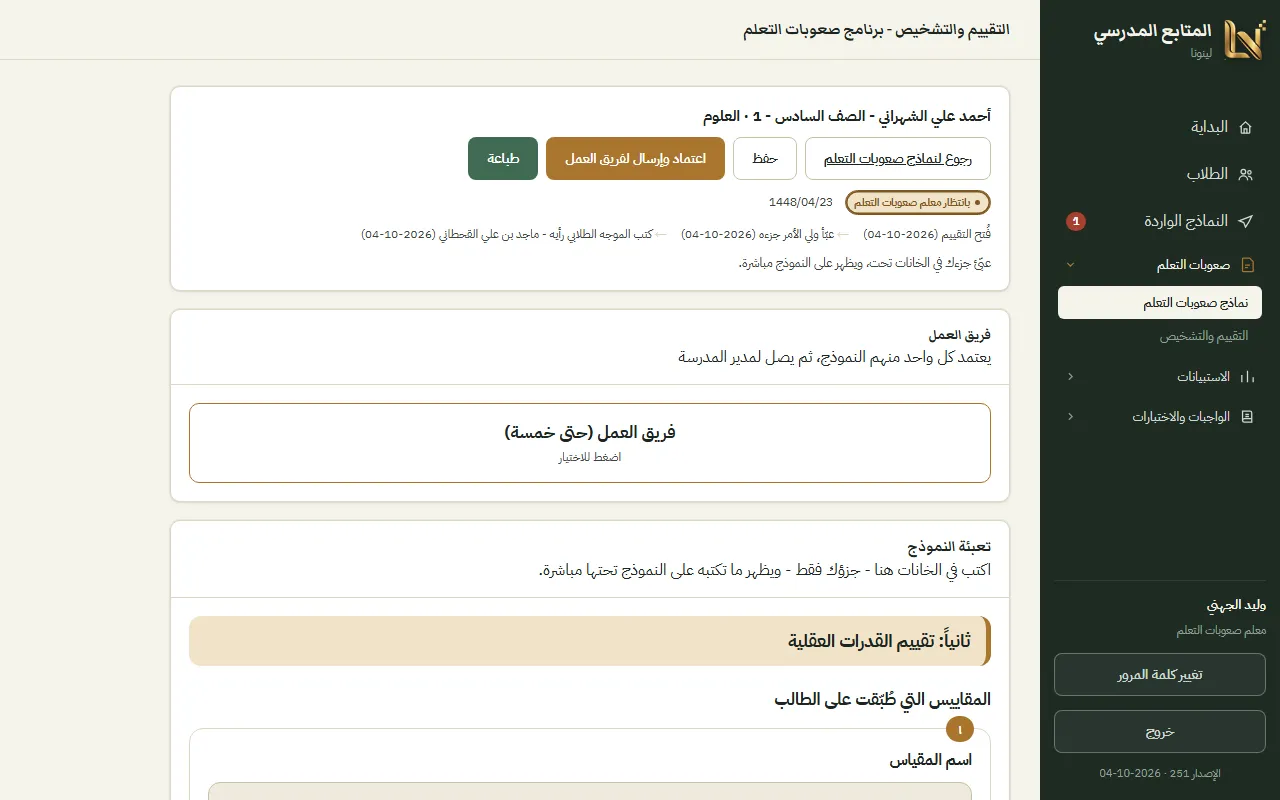Image resolution: width=1280 pixels, height=800 pixels.
Task: Expand the الاستبيانات sidebar section
Action: tap(1160, 377)
